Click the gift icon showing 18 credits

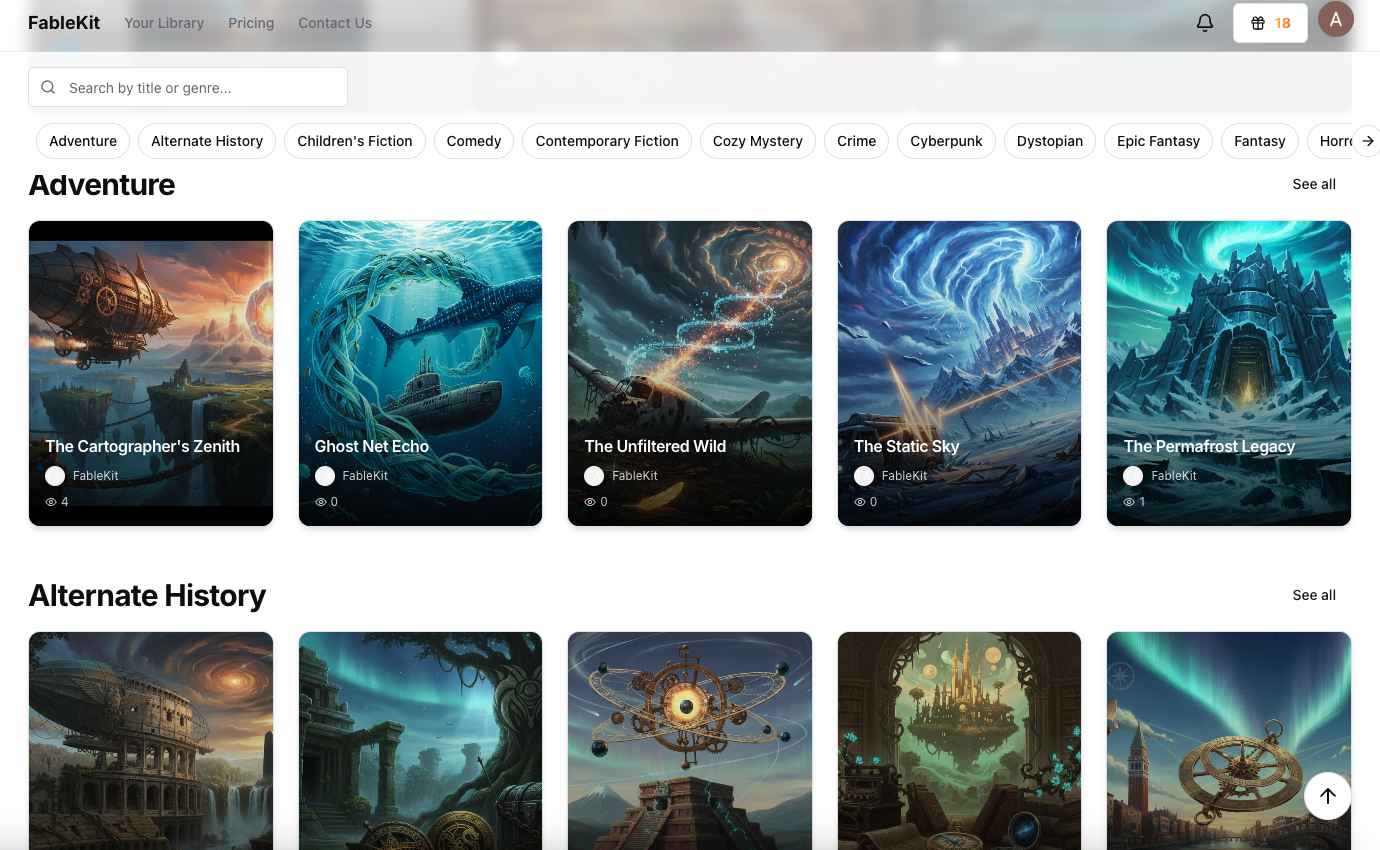(1270, 22)
